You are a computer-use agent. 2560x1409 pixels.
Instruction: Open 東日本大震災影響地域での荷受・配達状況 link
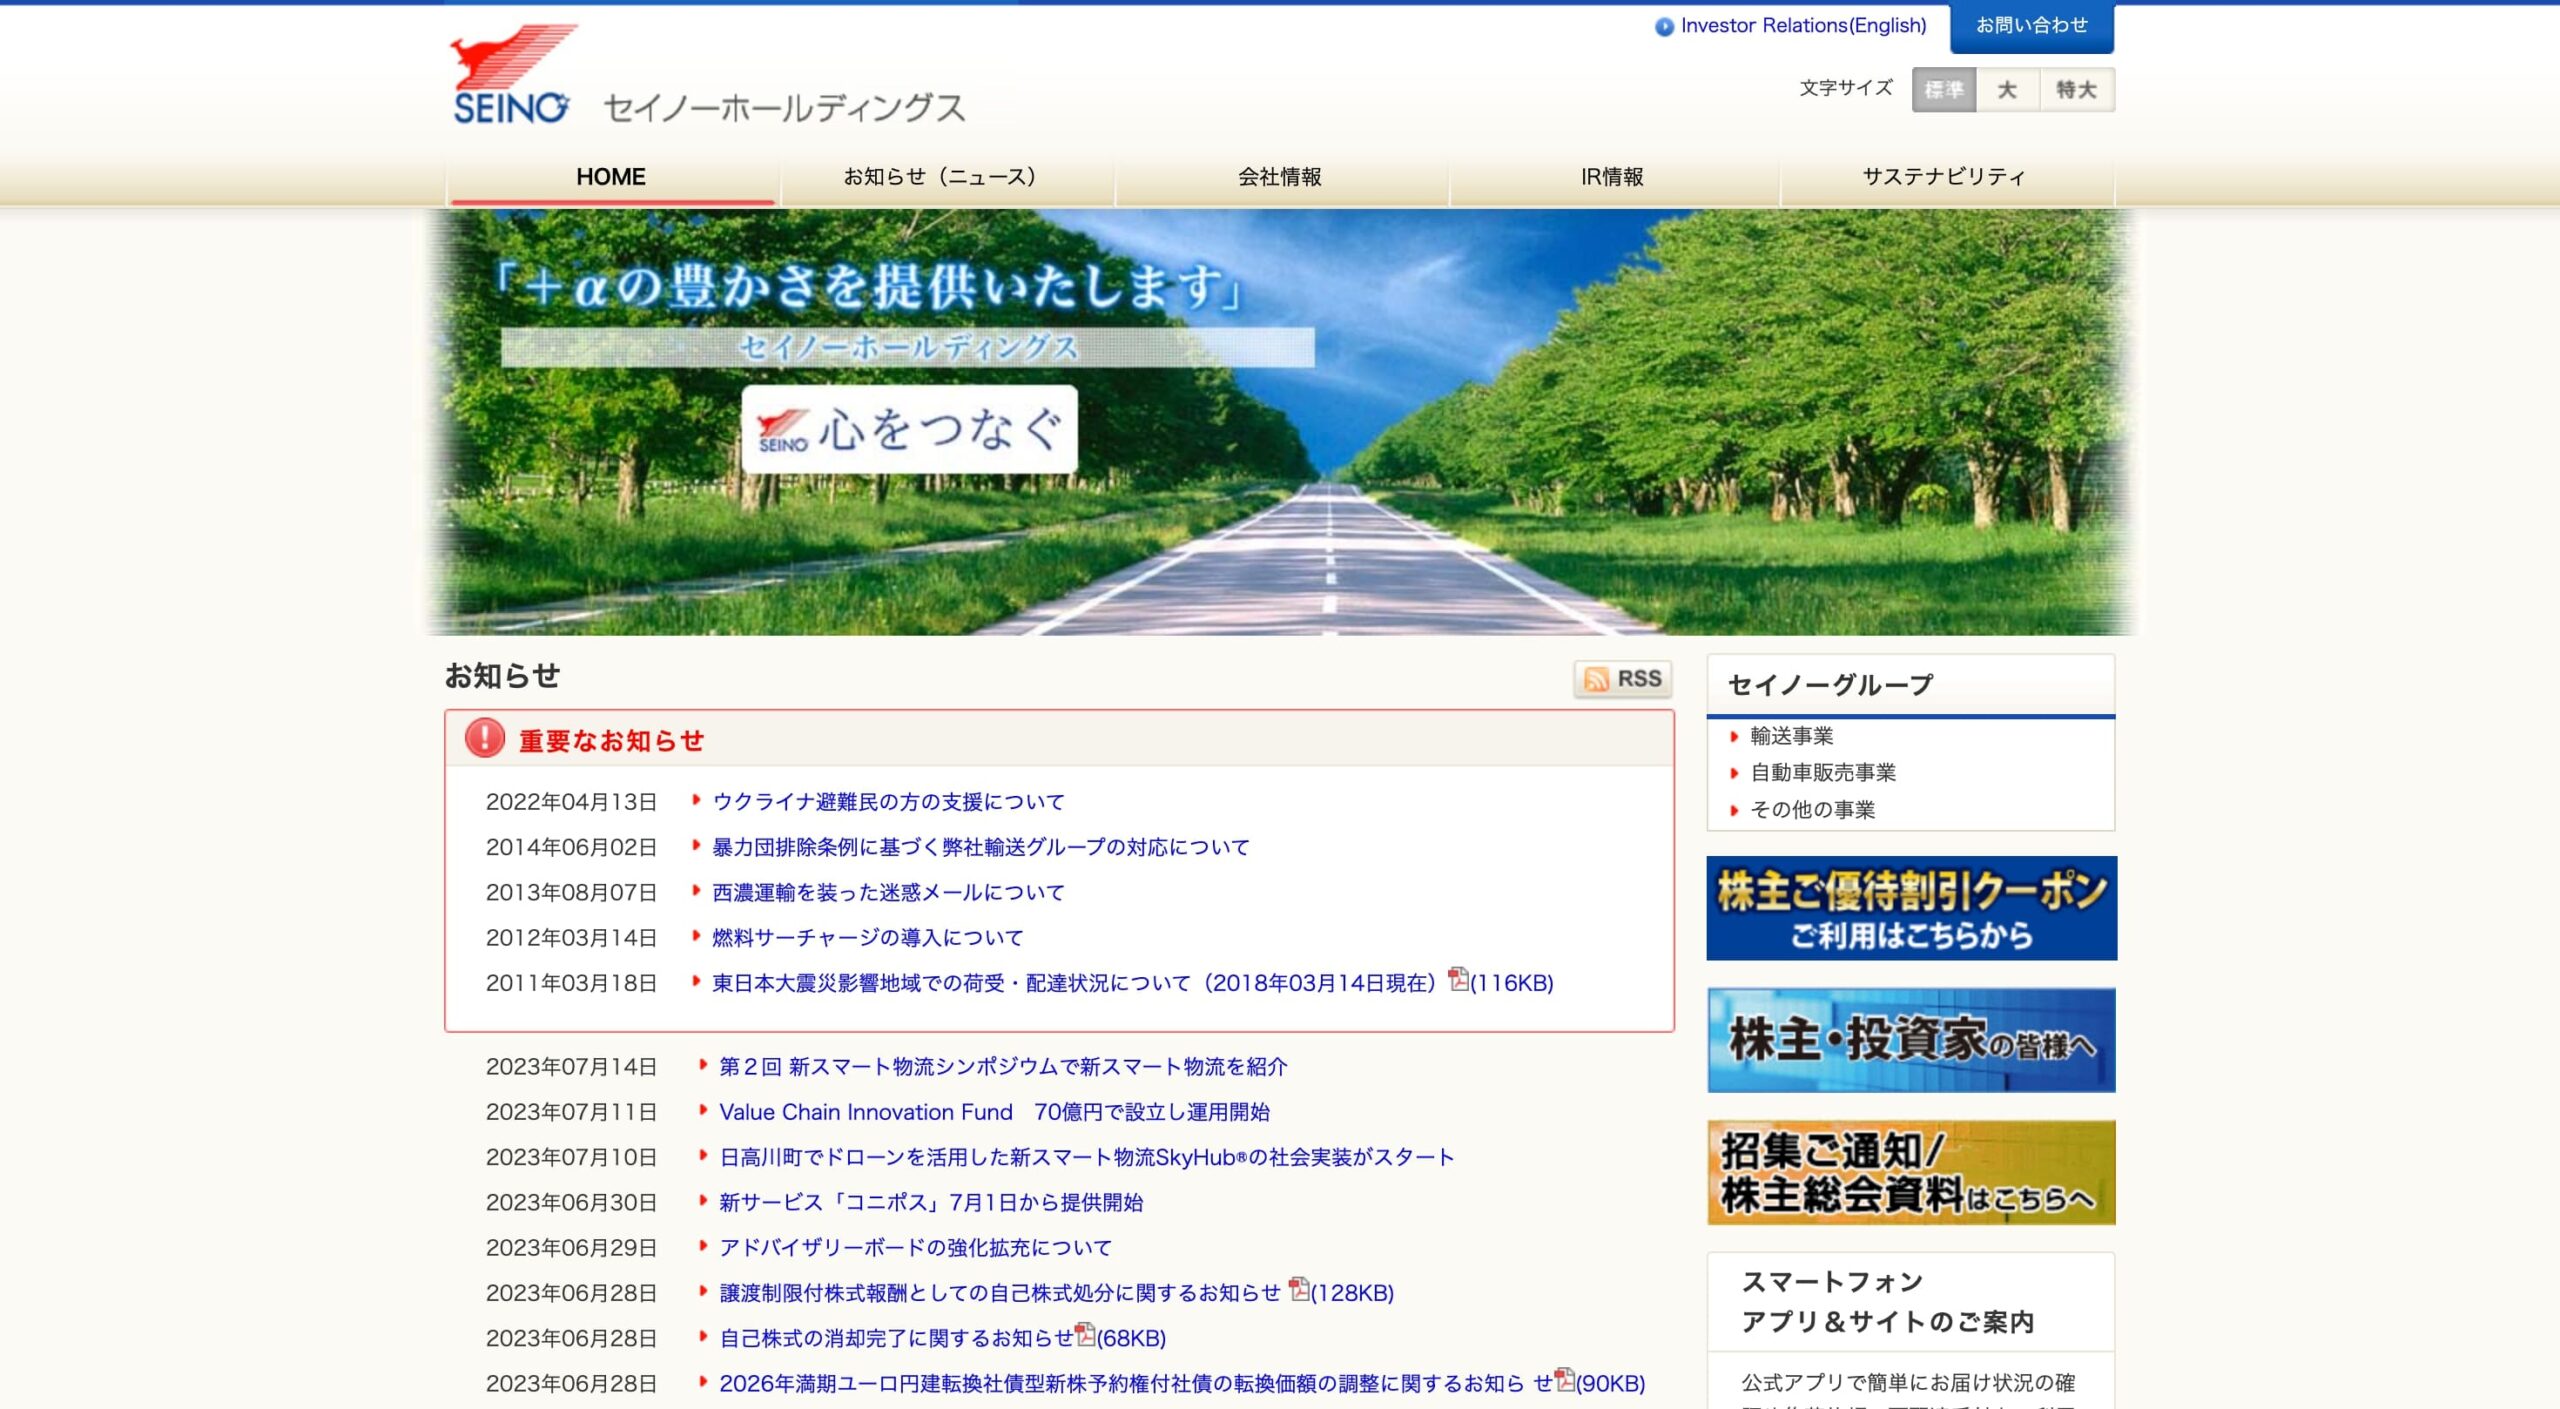tap(1075, 983)
